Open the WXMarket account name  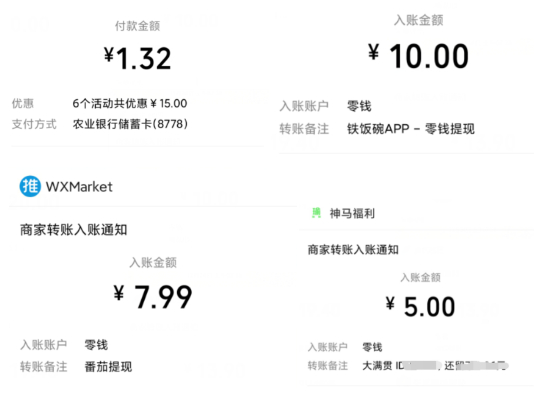pos(79,187)
